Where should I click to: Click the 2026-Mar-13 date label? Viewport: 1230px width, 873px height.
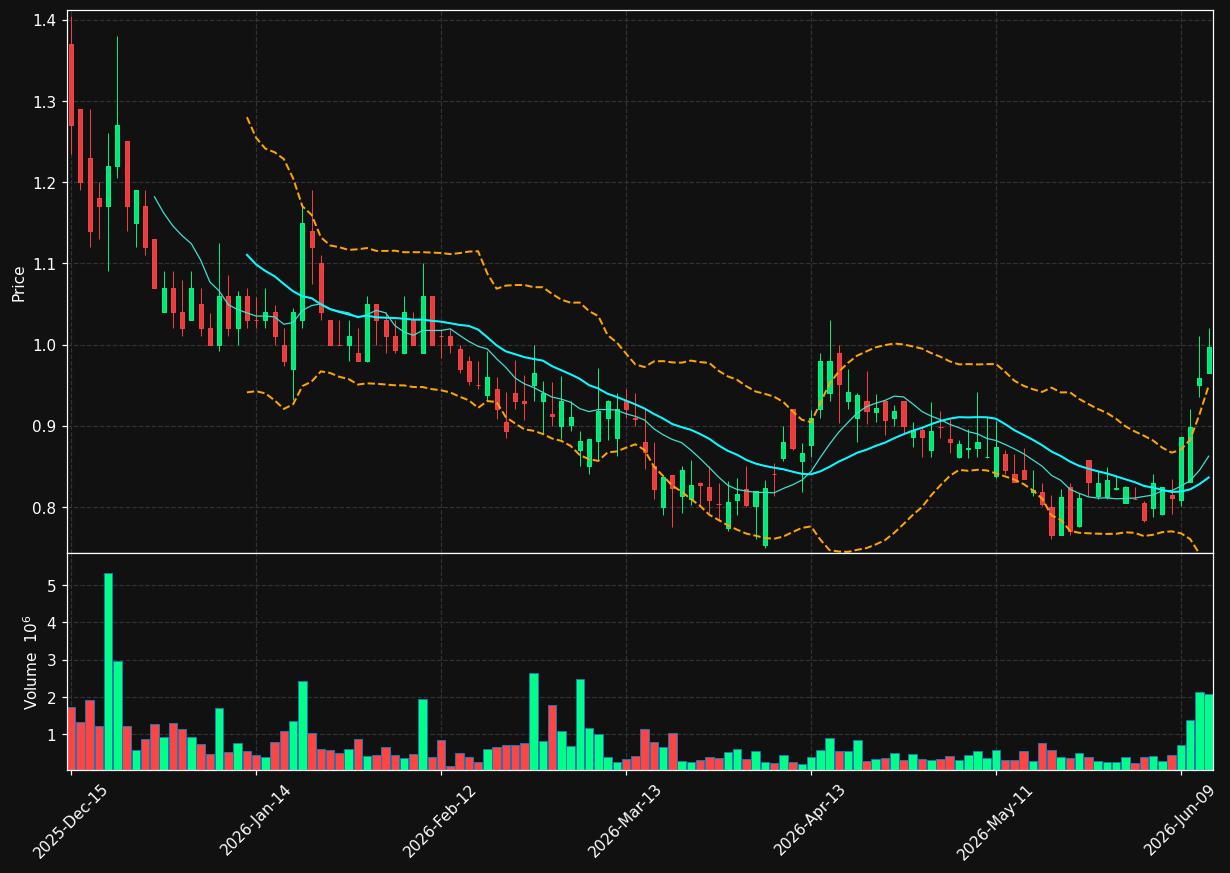pyautogui.click(x=625, y=821)
